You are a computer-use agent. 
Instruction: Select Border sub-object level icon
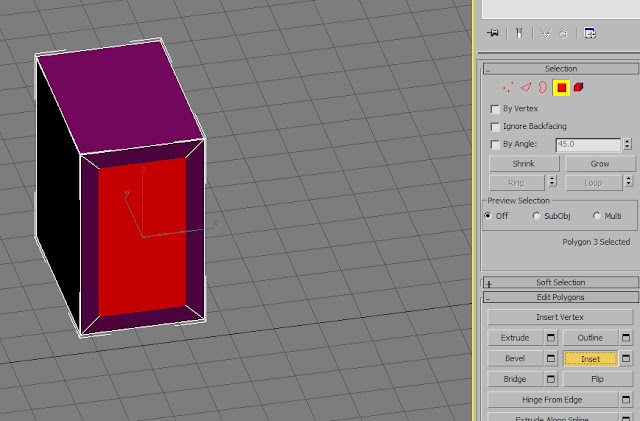click(542, 87)
